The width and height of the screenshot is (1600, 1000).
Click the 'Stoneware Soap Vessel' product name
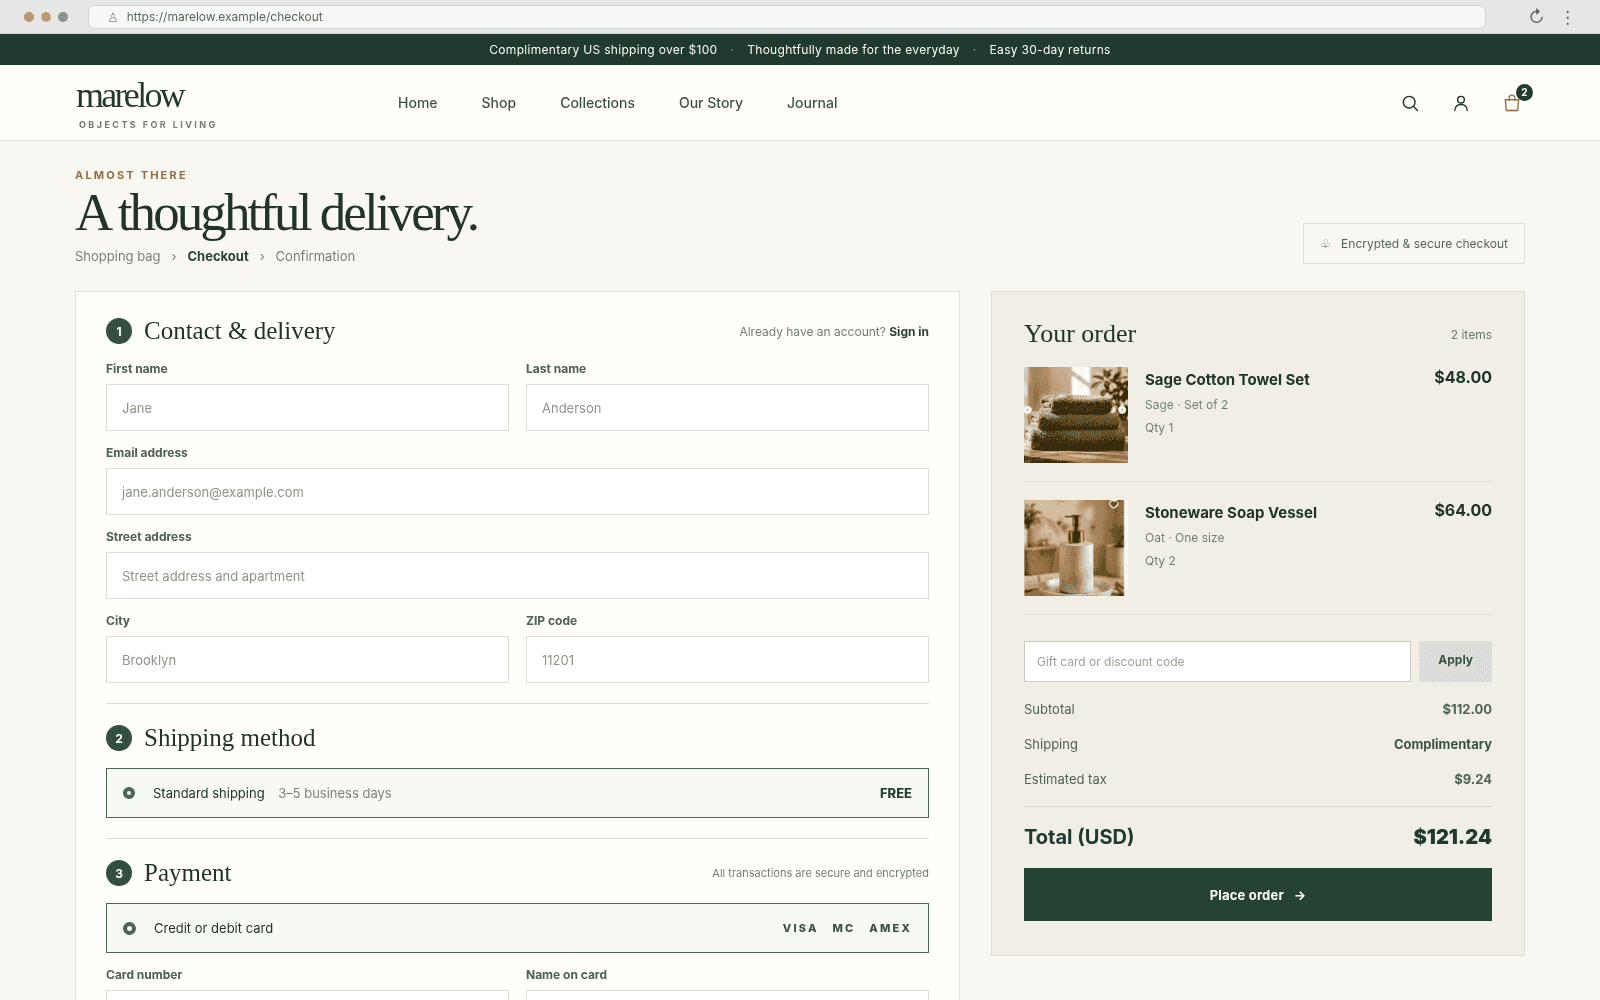(x=1231, y=513)
